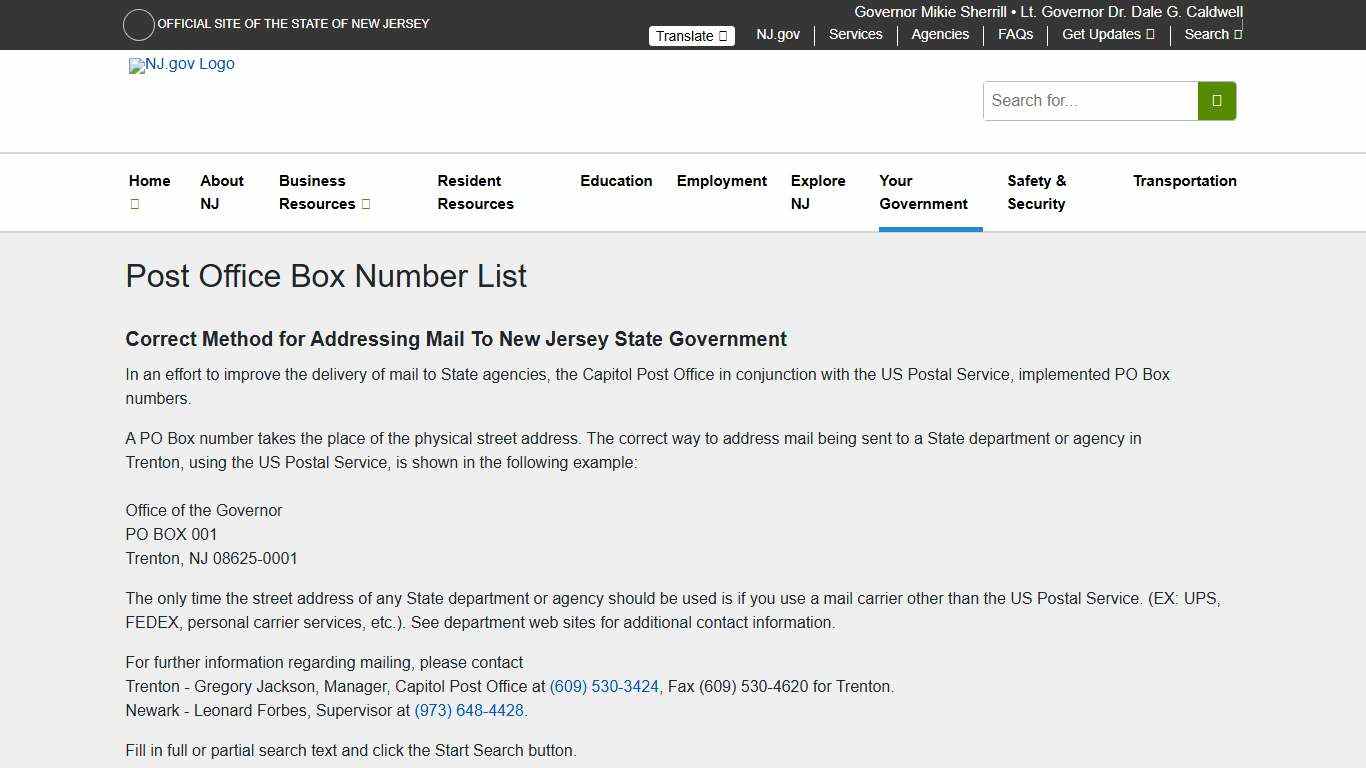Screen dimensions: 1366x768
Task: Click the green search magnifier icon
Action: coord(1216,100)
